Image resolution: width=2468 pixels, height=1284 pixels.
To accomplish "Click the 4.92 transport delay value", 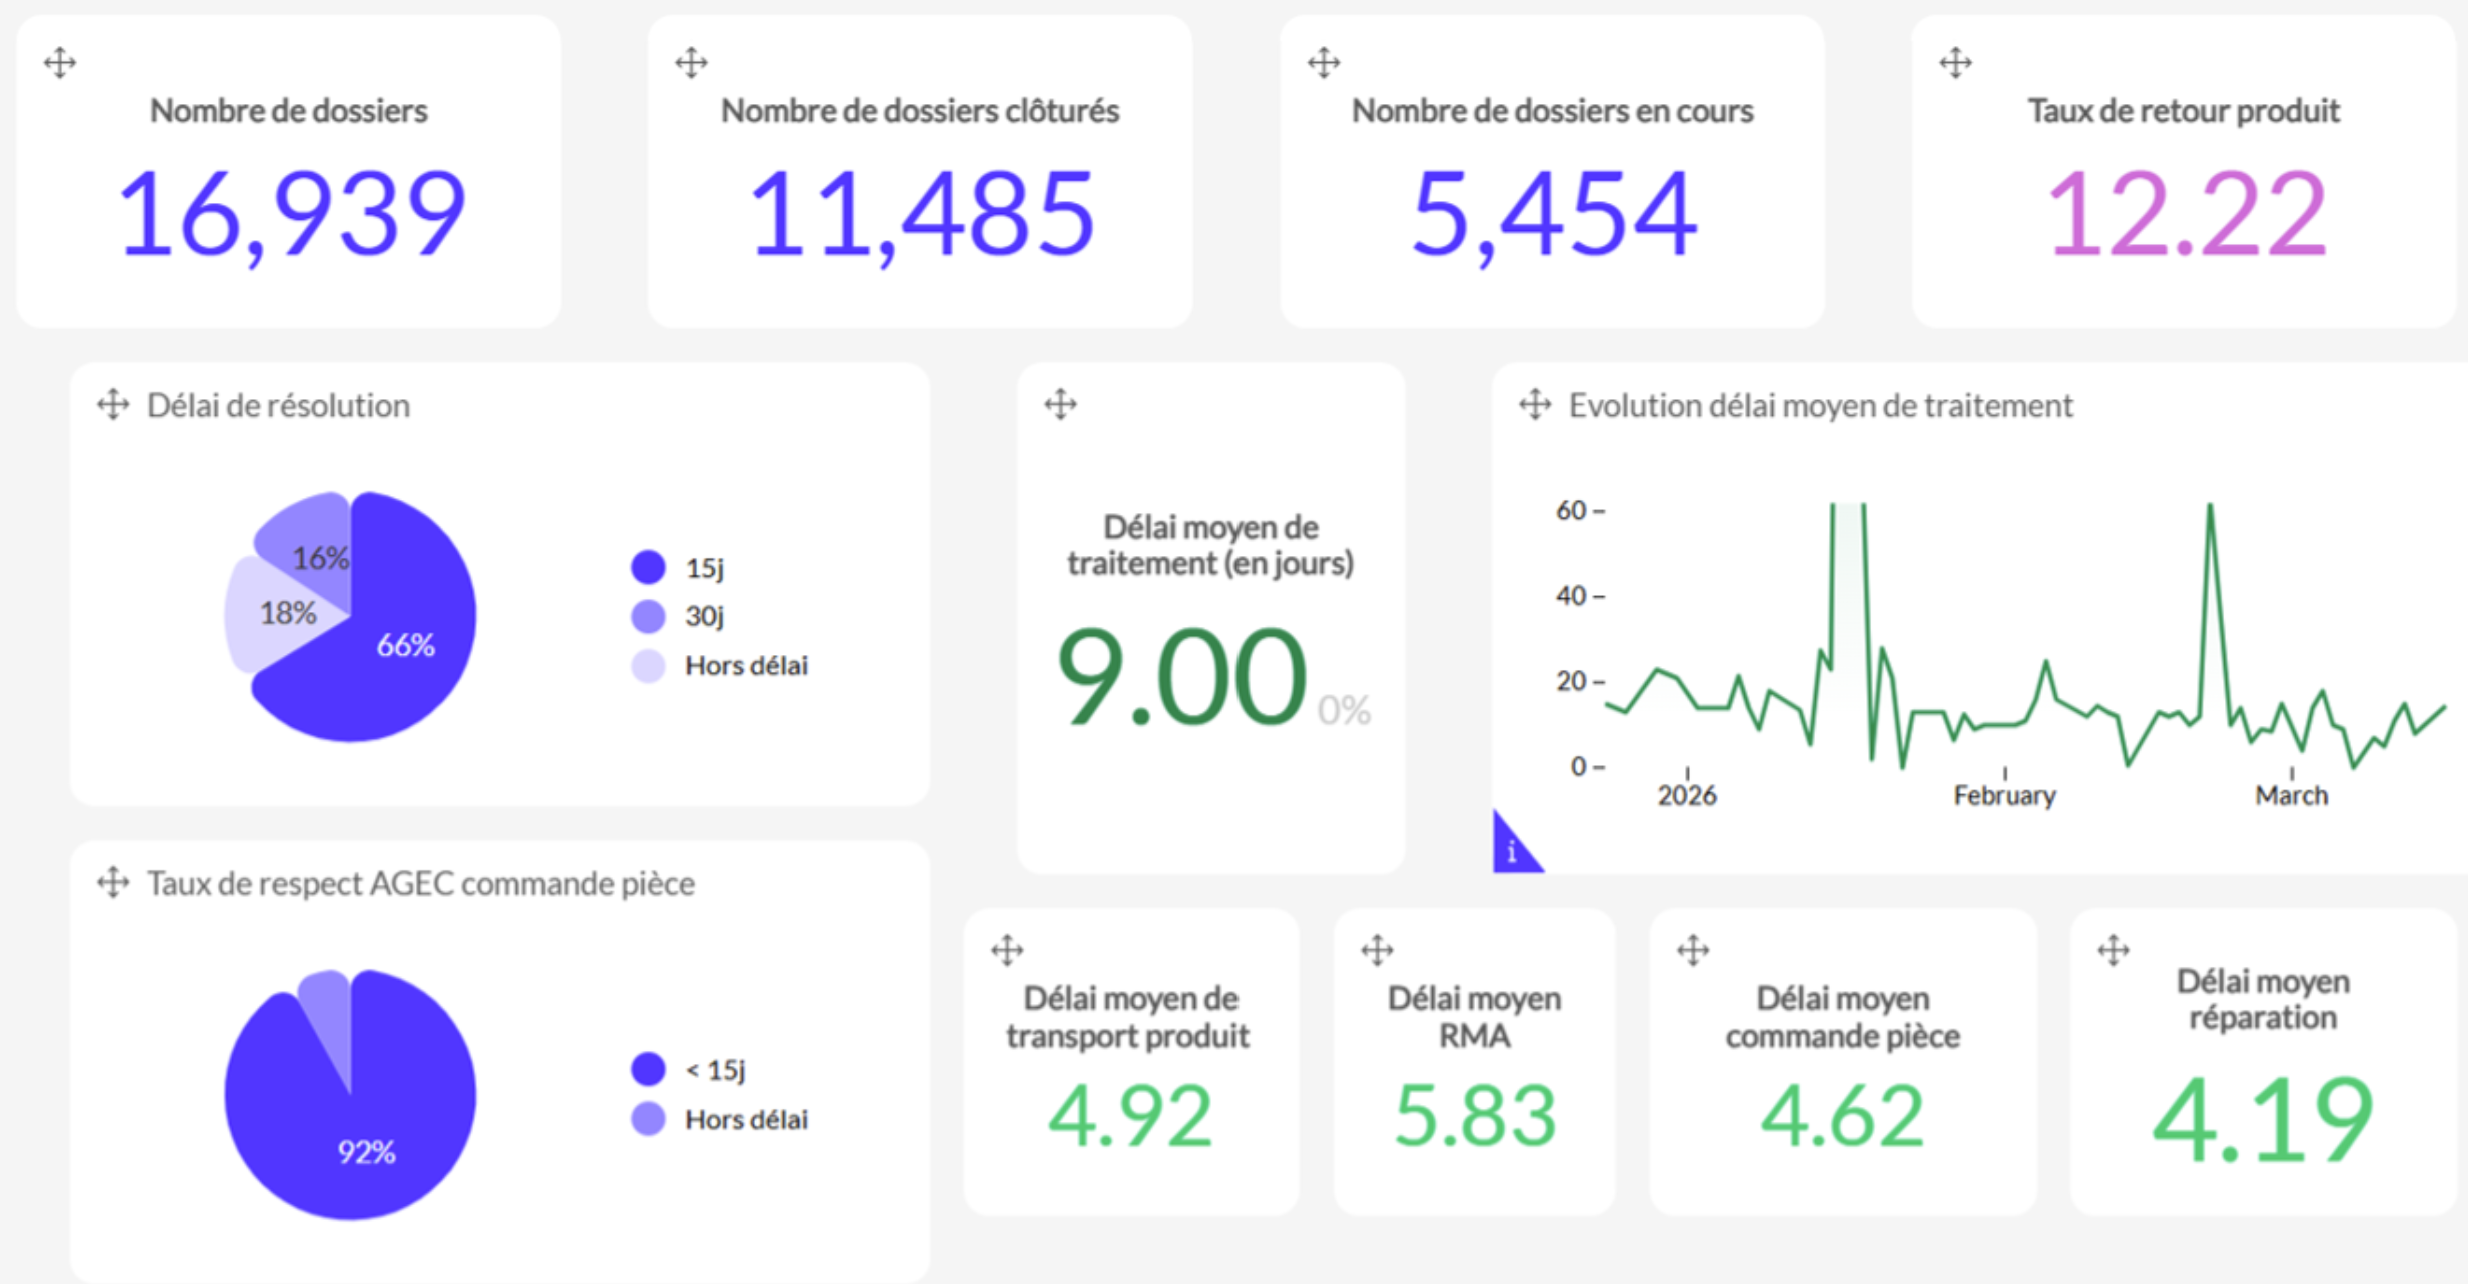I will pos(1130,1116).
